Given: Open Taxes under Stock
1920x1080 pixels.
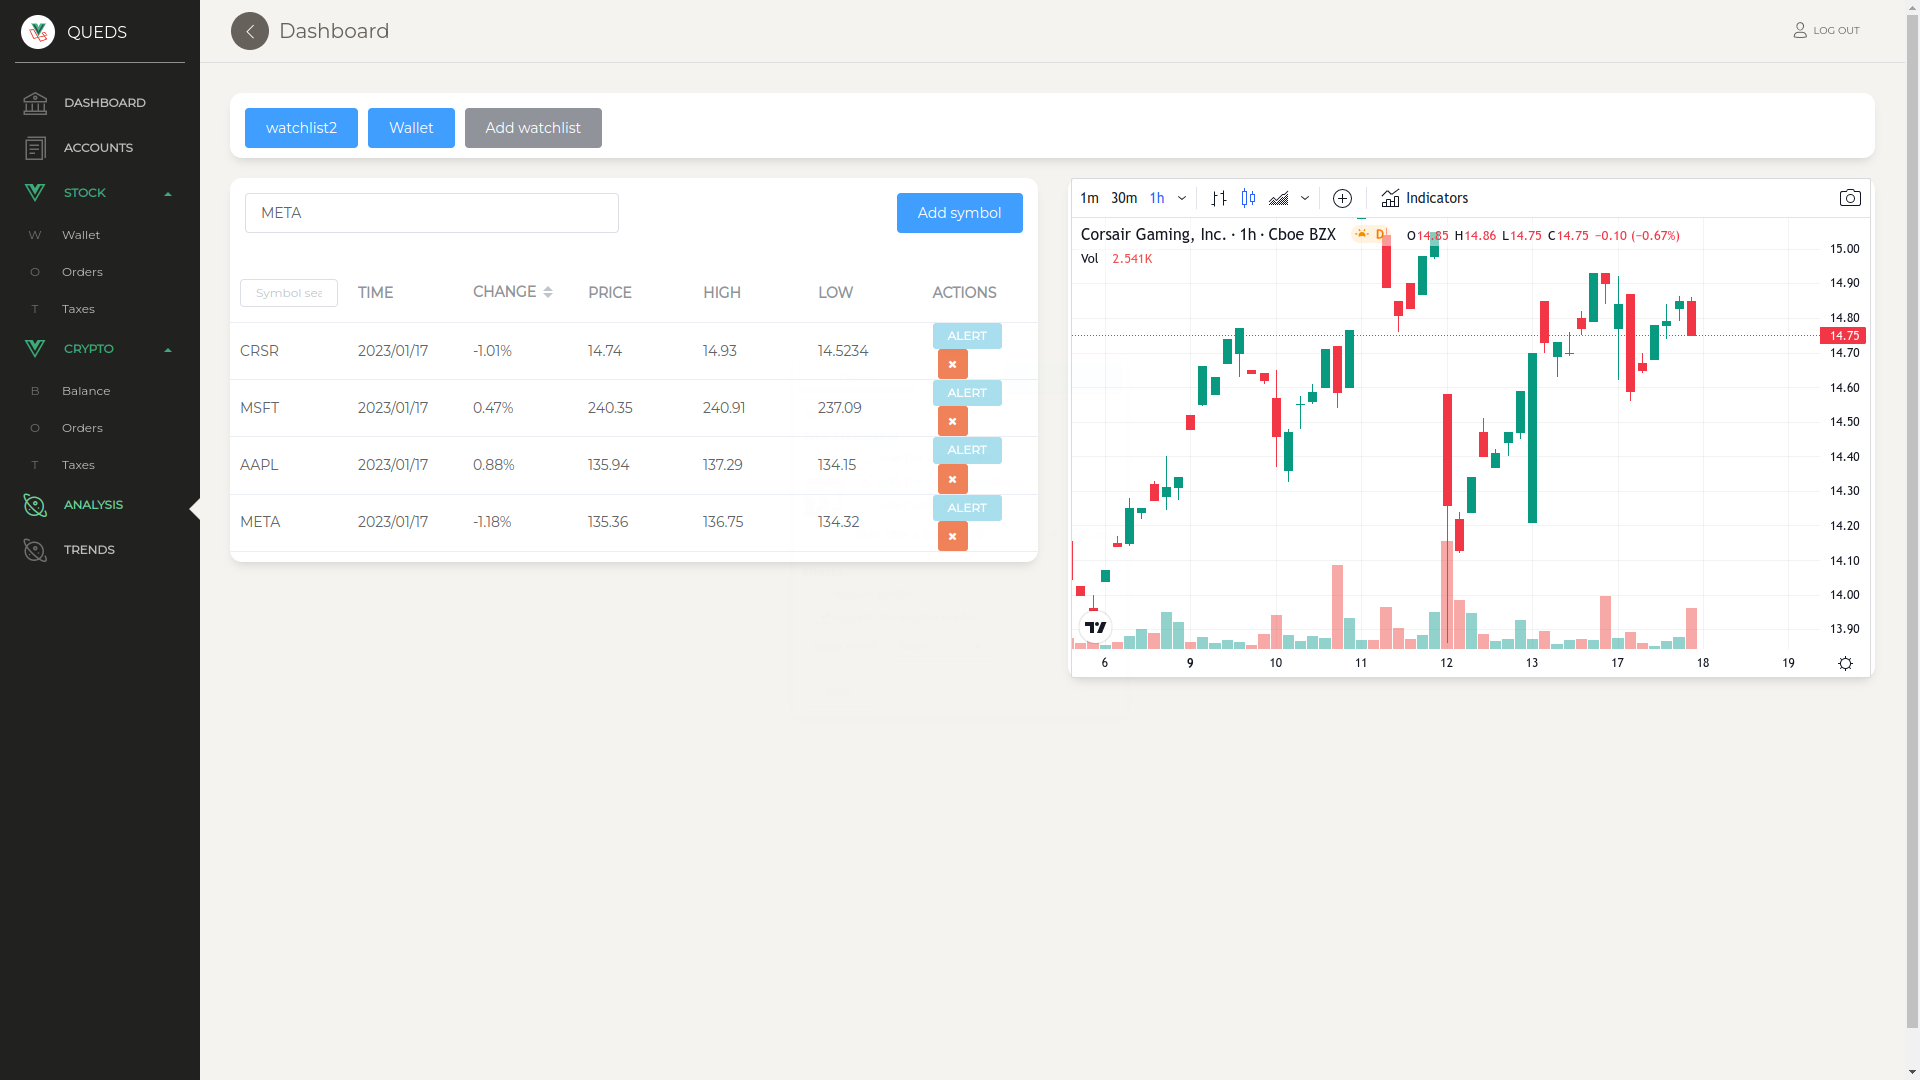Looking at the screenshot, I should click(78, 309).
